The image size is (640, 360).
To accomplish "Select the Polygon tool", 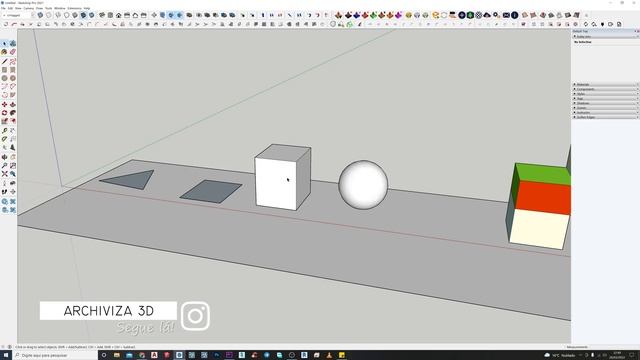I will coord(13,78).
